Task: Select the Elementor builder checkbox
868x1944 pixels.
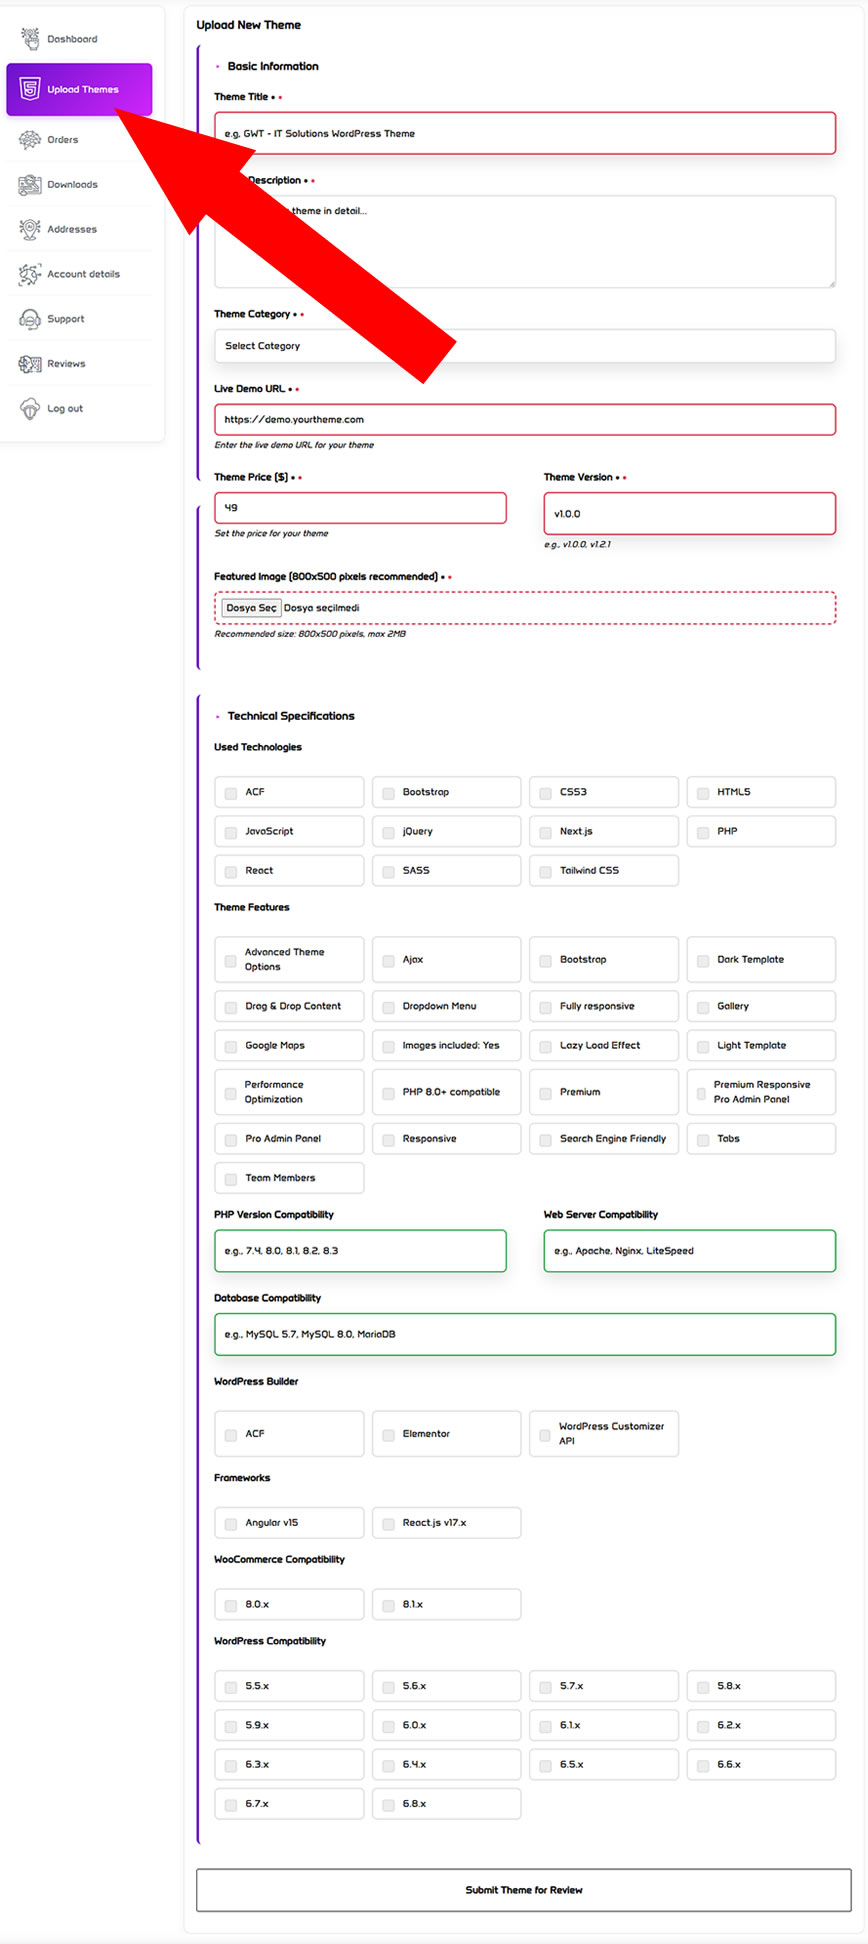Action: (388, 1435)
